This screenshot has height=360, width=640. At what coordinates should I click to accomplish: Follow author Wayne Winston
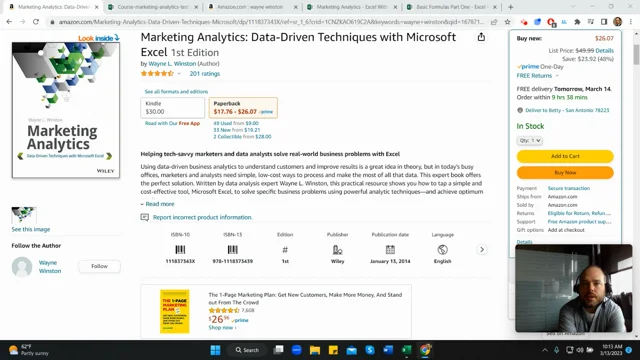pos(99,266)
